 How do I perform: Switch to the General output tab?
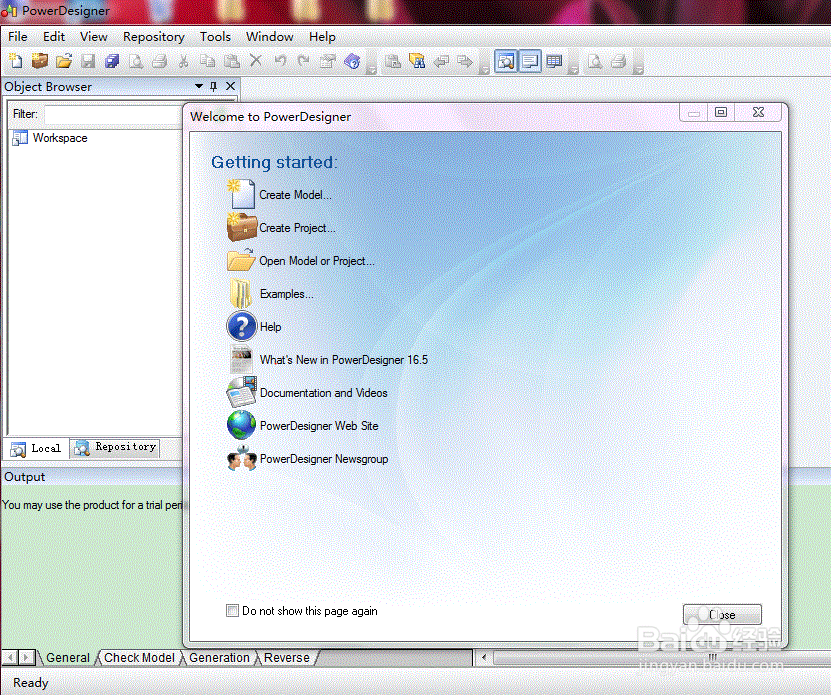68,657
